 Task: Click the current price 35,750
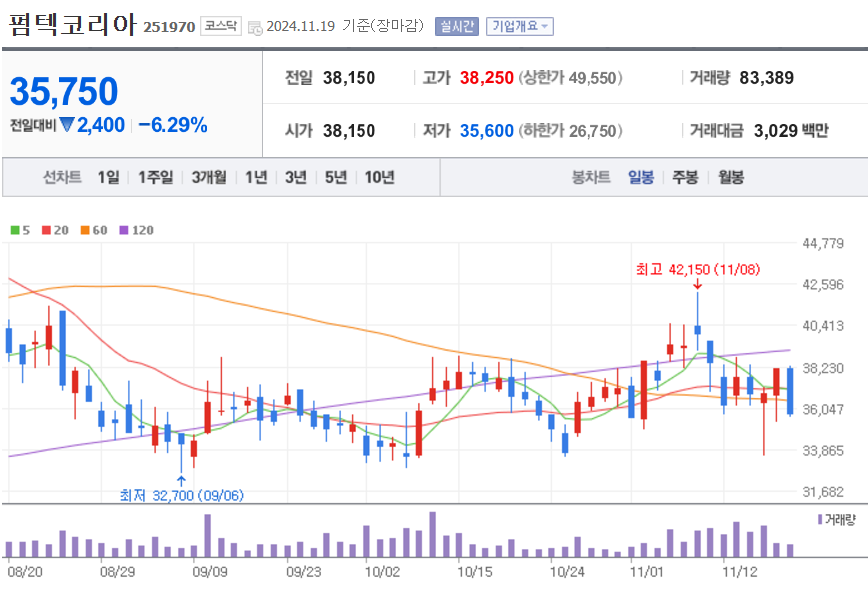click(64, 91)
